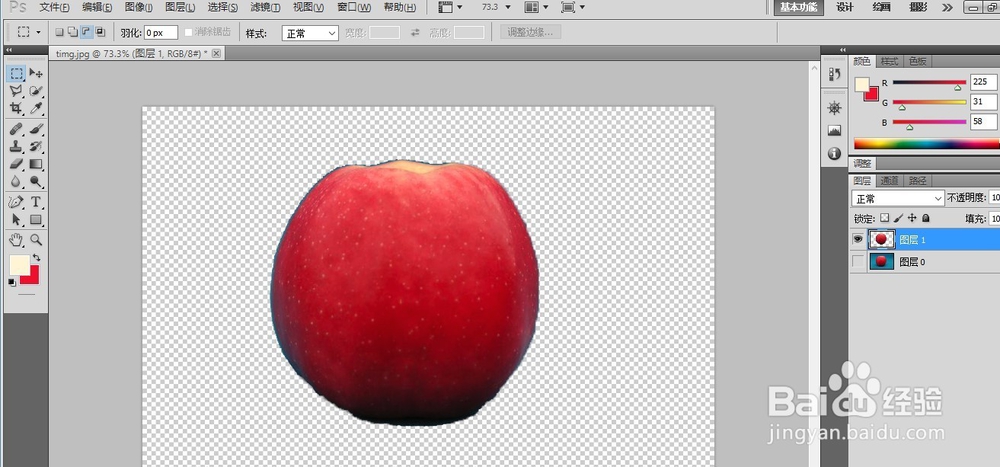Viewport: 1000px width, 467px height.
Task: Toggle lock all padlock icon
Action: [926, 218]
